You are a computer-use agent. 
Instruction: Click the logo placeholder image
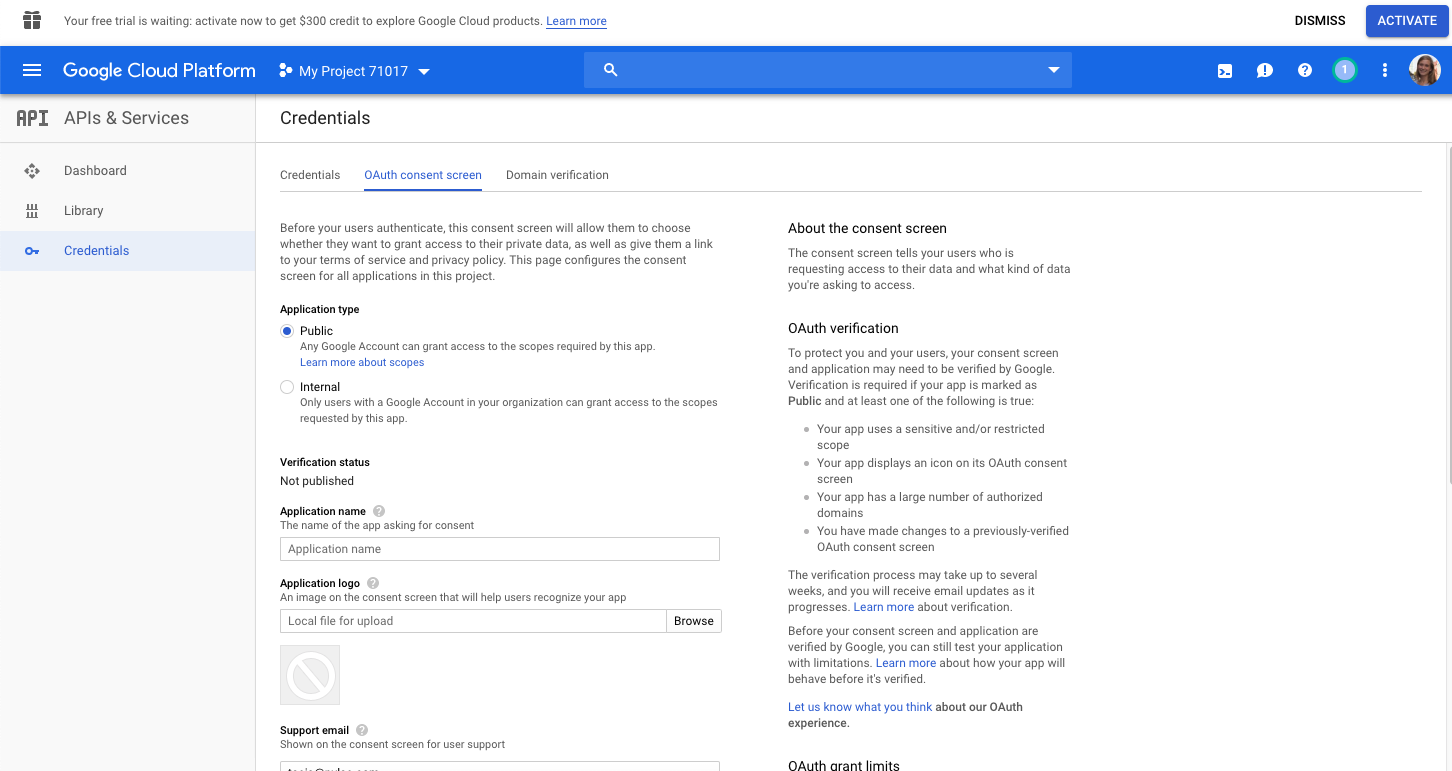click(x=310, y=675)
